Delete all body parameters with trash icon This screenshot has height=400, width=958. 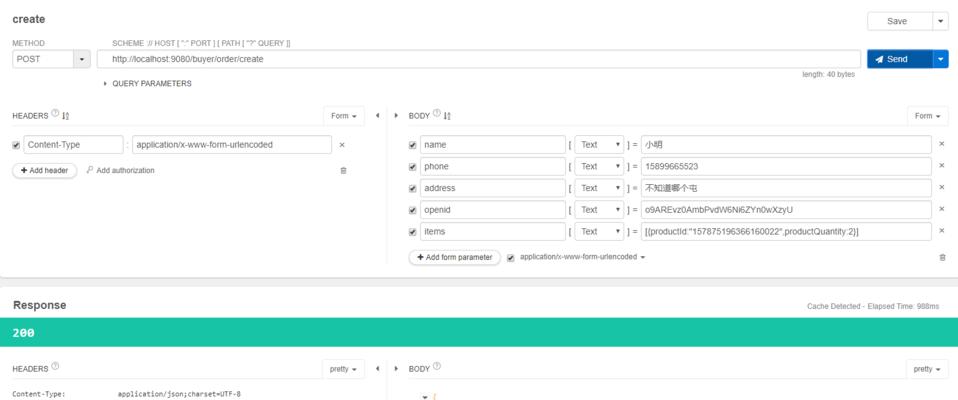(x=942, y=258)
